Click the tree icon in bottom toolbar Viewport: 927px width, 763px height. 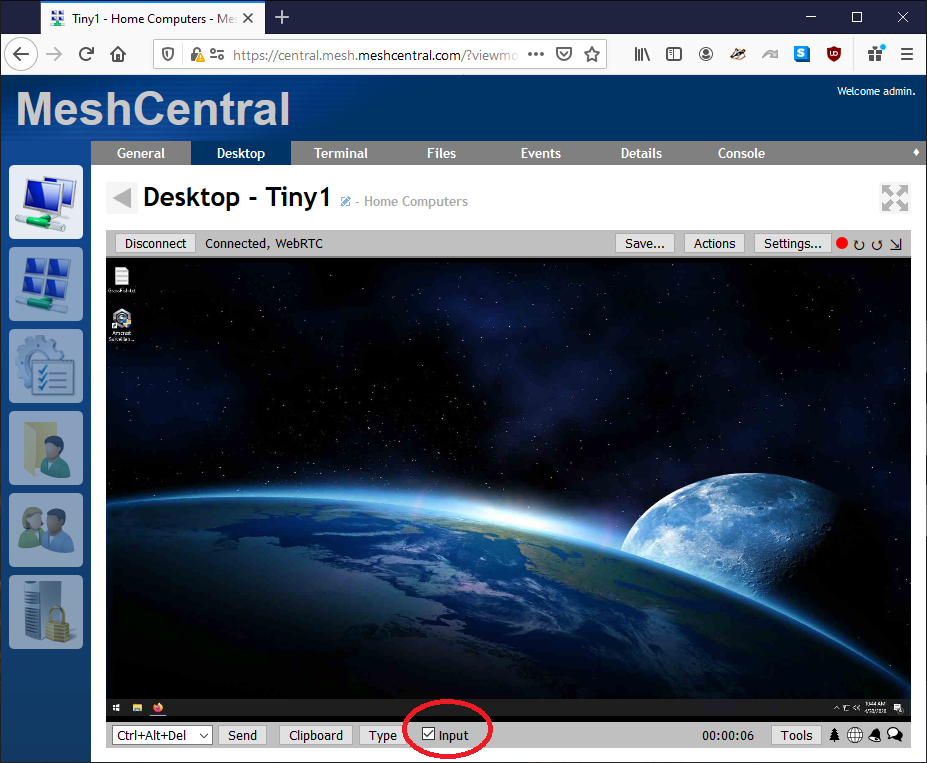(834, 735)
